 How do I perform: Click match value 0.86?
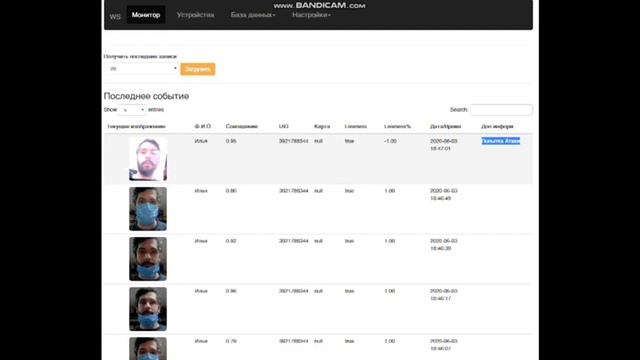click(x=231, y=191)
